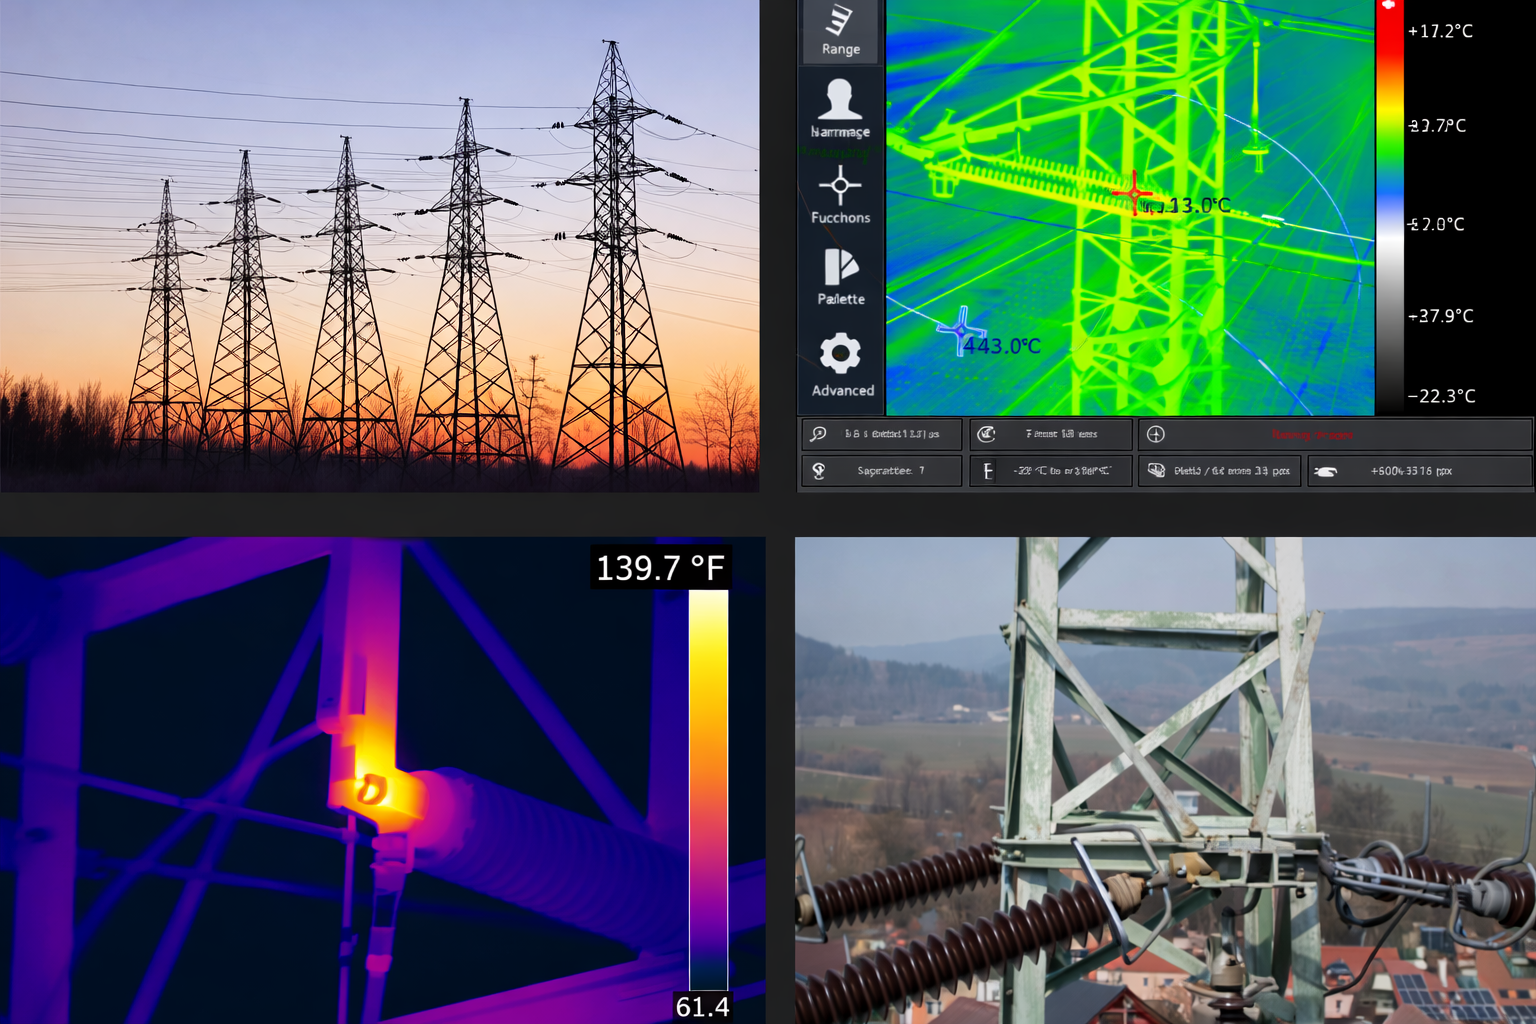This screenshot has width=1536, height=1024.
Task: Open the frame rate selector in the status bar
Action: pos(1049,434)
